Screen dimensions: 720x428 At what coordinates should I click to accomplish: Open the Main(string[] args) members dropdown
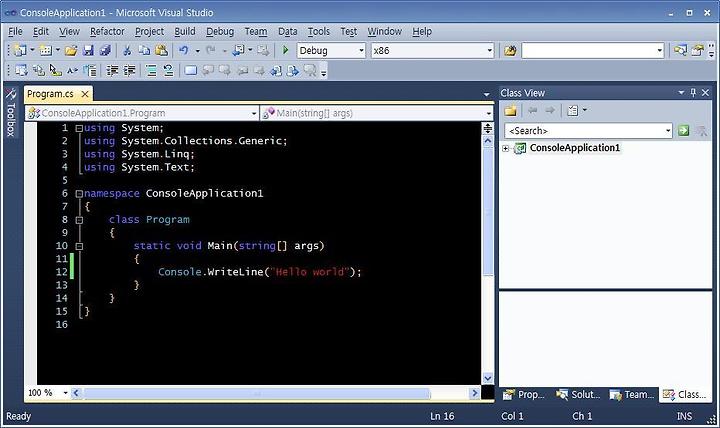pyautogui.click(x=489, y=113)
